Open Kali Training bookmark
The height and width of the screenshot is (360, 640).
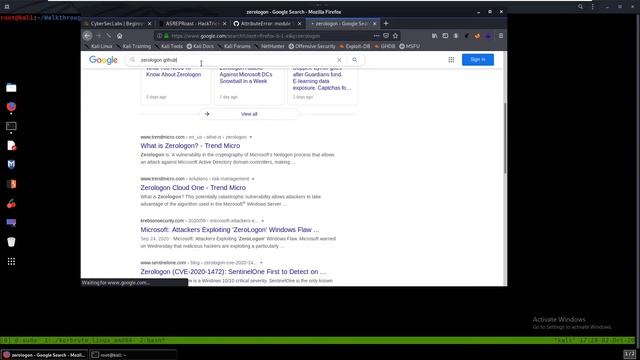[133, 46]
